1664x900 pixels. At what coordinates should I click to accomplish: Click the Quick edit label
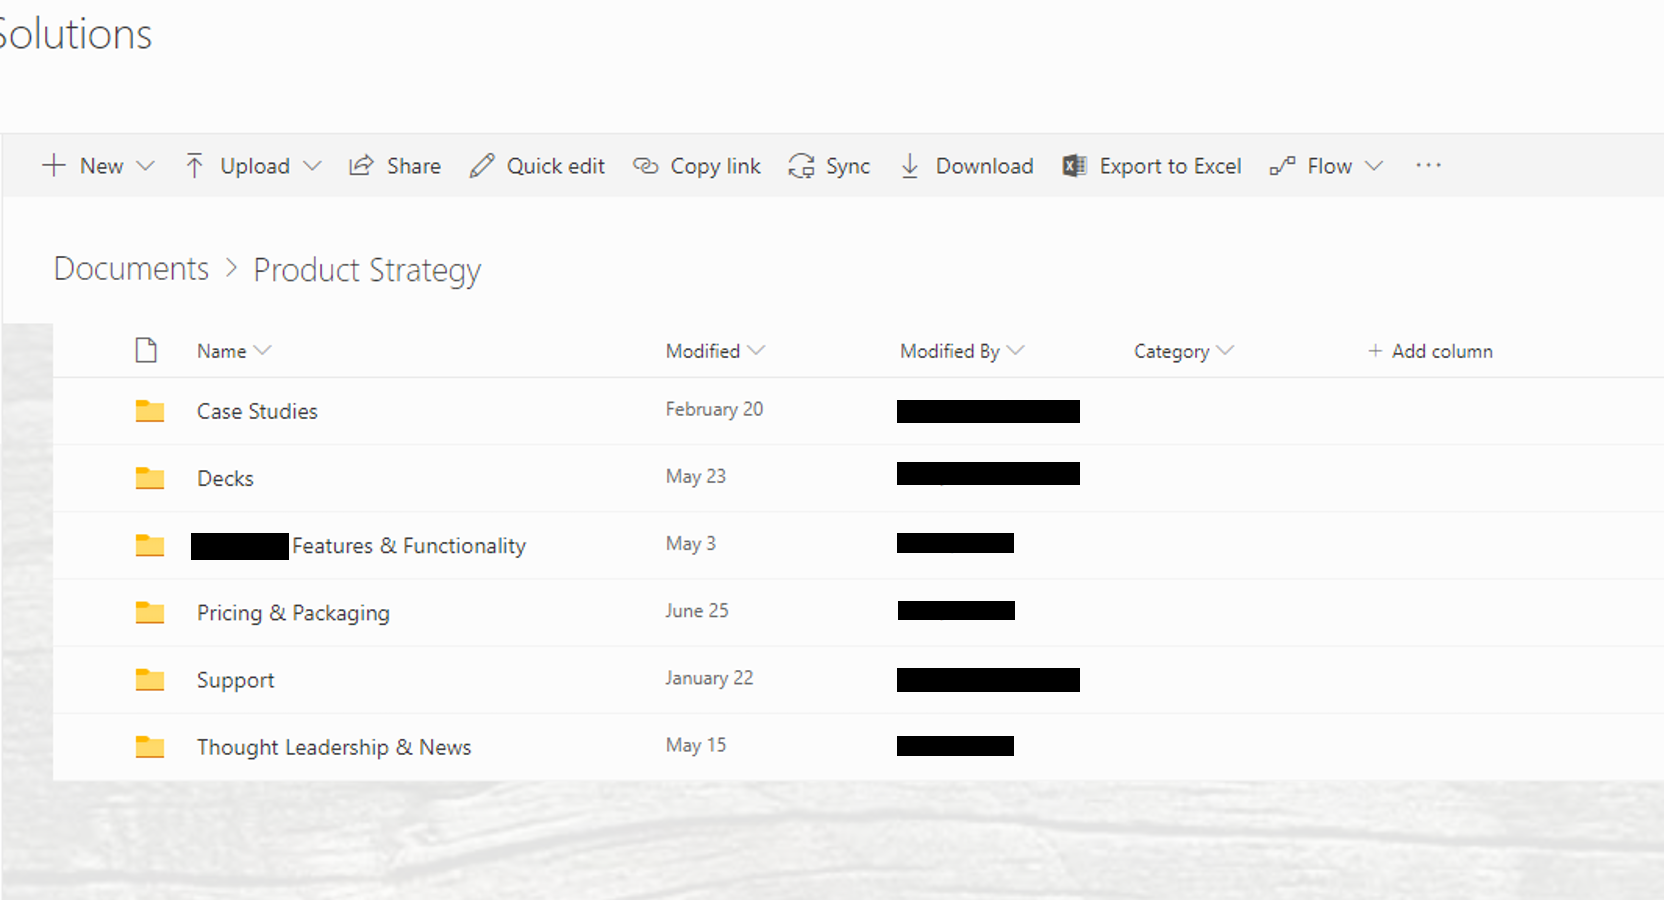pos(556,166)
